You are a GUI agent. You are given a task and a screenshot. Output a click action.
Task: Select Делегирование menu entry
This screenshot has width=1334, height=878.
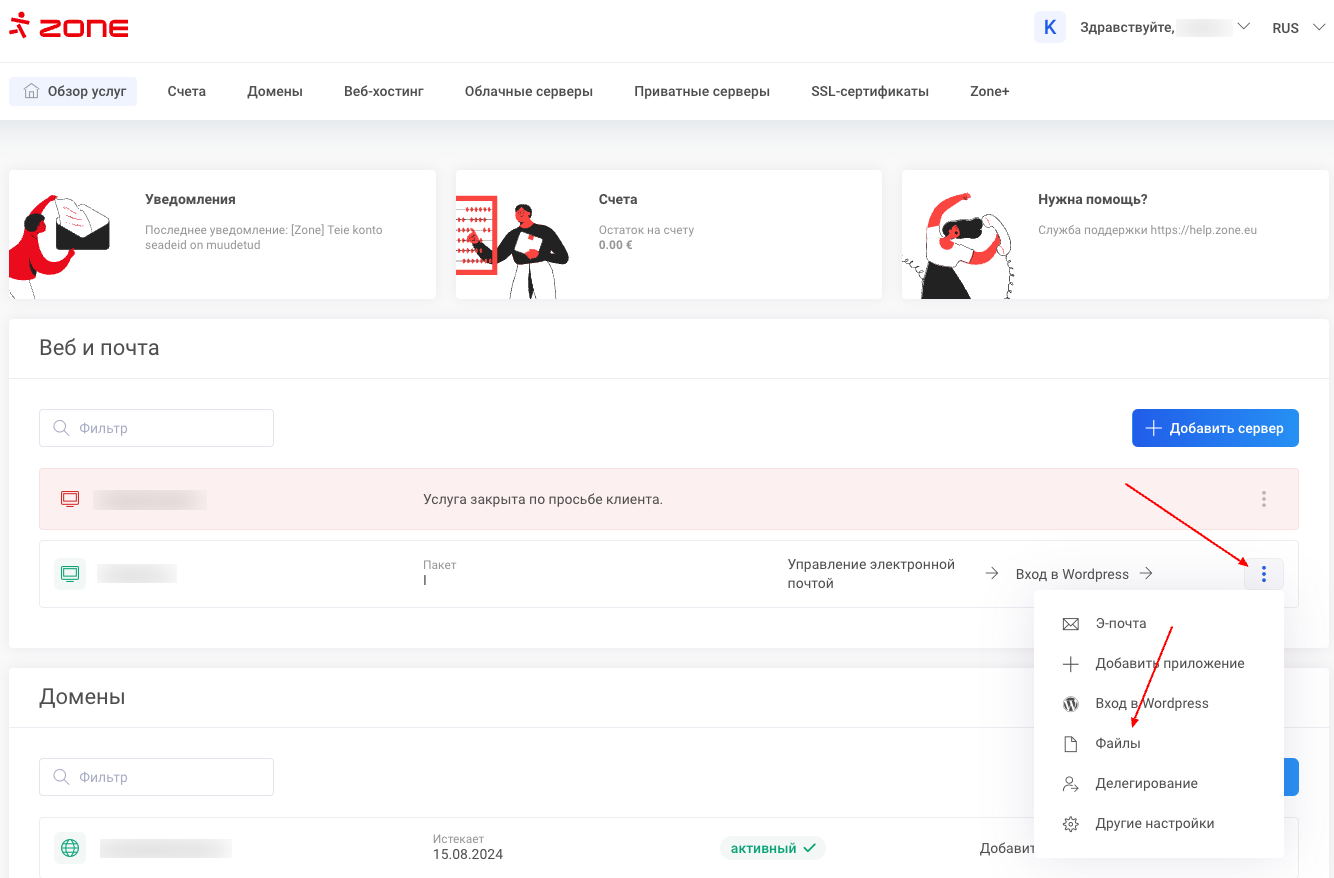(x=1146, y=784)
